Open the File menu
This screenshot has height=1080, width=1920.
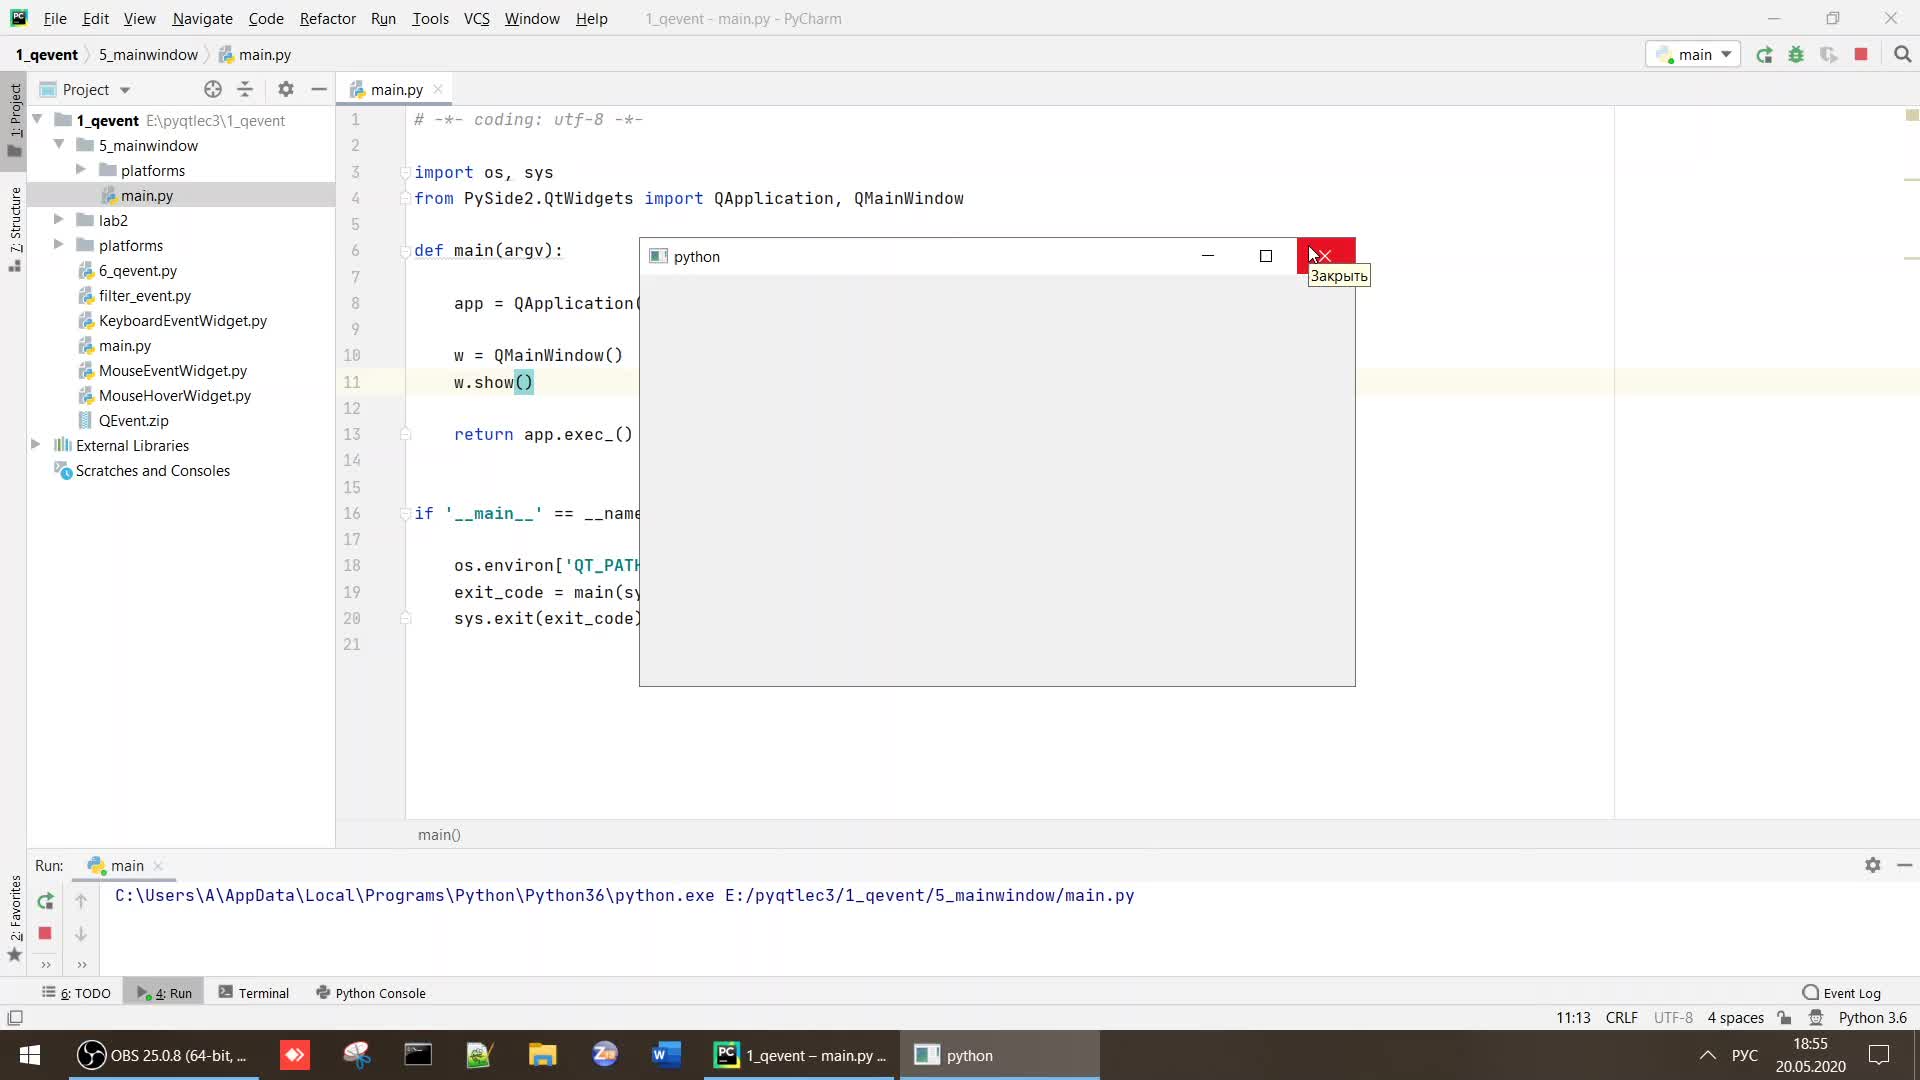(x=55, y=18)
